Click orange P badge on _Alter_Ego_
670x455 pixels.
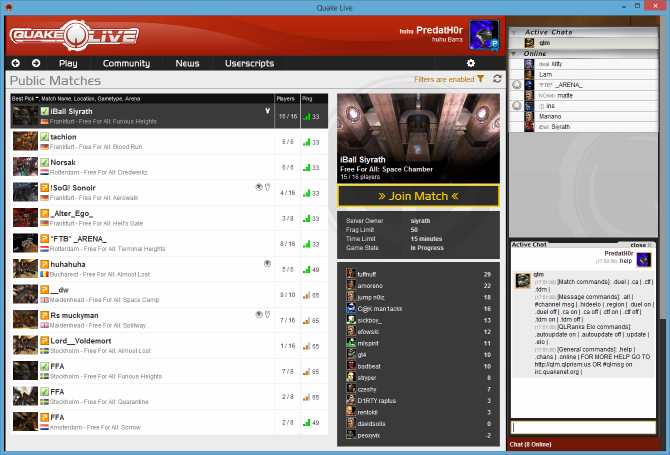point(44,213)
